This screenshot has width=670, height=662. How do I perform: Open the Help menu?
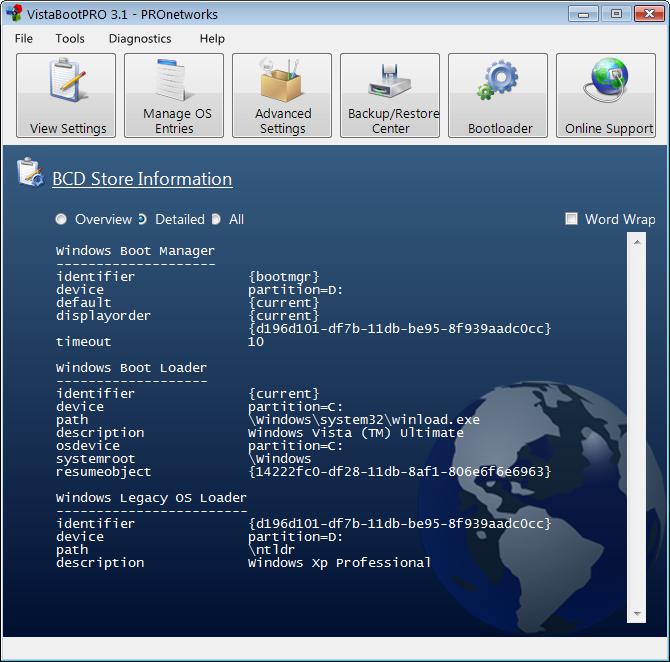coord(212,38)
